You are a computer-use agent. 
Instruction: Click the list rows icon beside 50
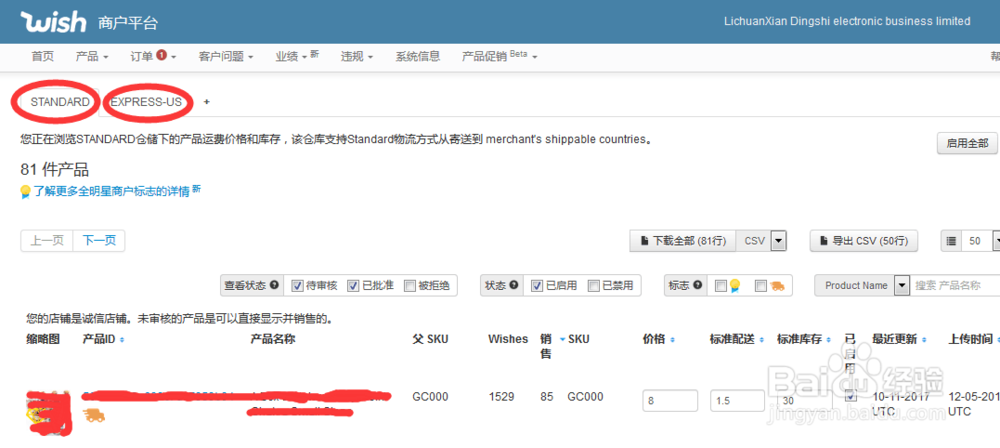point(951,241)
